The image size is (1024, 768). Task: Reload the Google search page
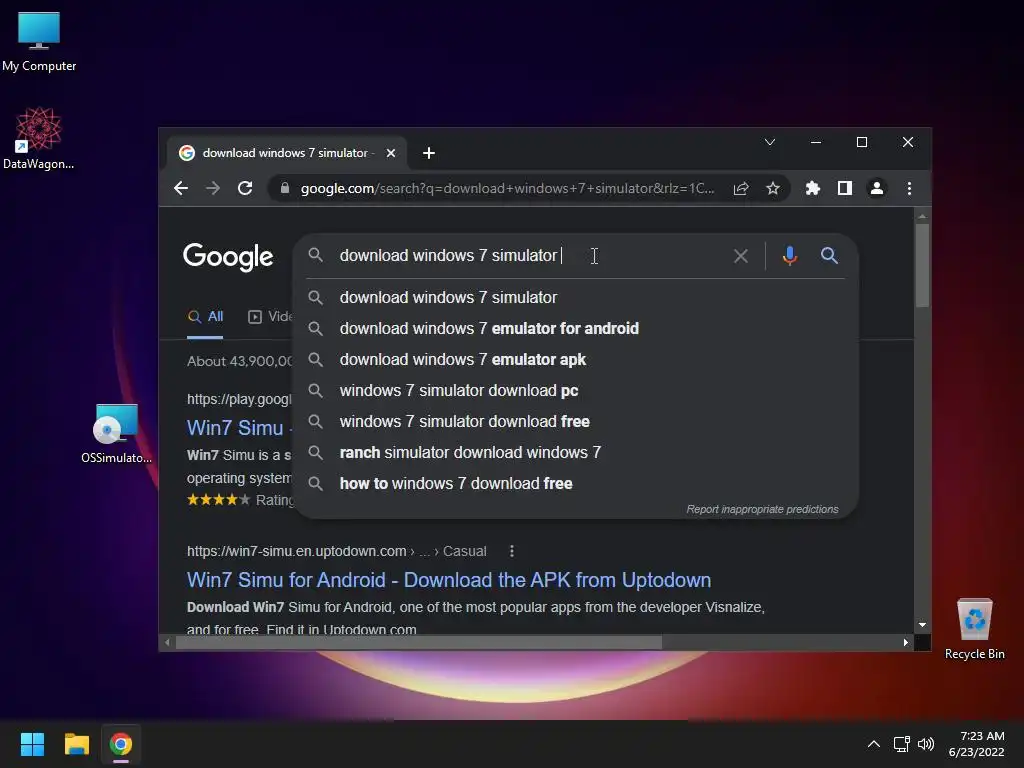point(245,189)
